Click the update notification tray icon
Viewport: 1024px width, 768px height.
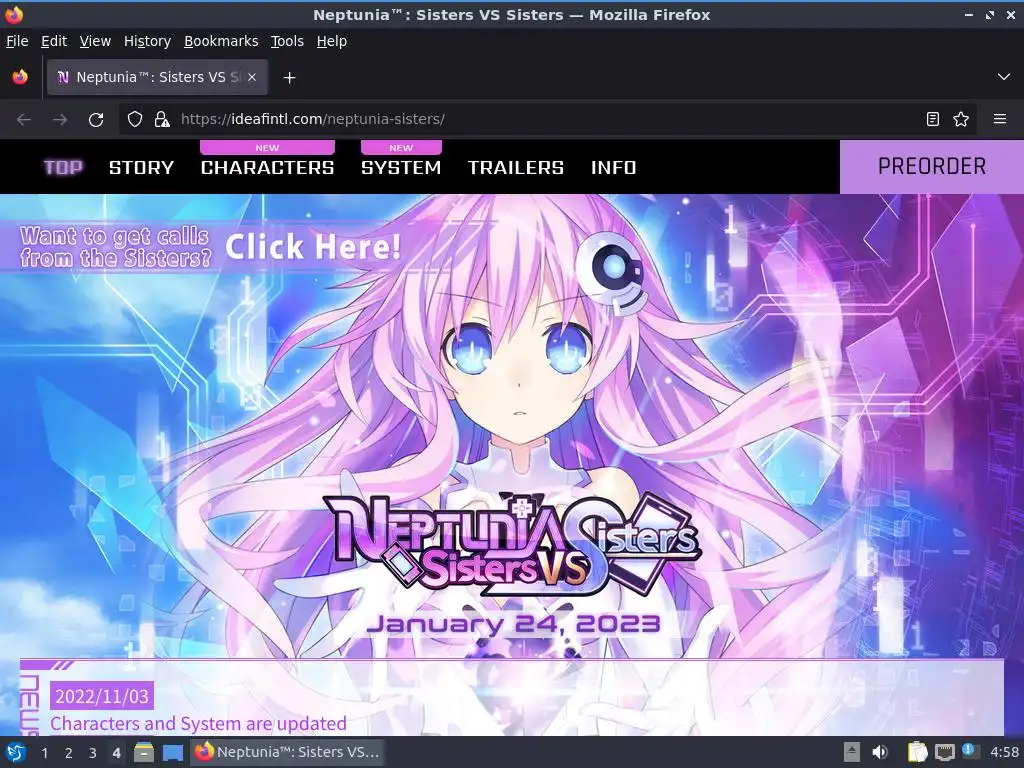[x=970, y=751]
